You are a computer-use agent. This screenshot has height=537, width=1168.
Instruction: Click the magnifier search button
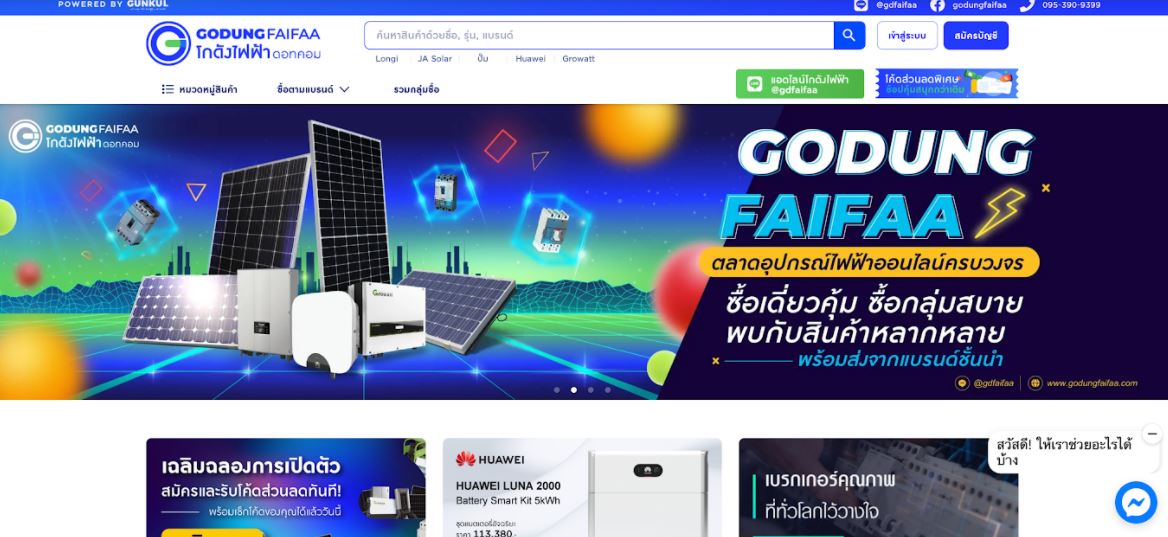[x=849, y=35]
